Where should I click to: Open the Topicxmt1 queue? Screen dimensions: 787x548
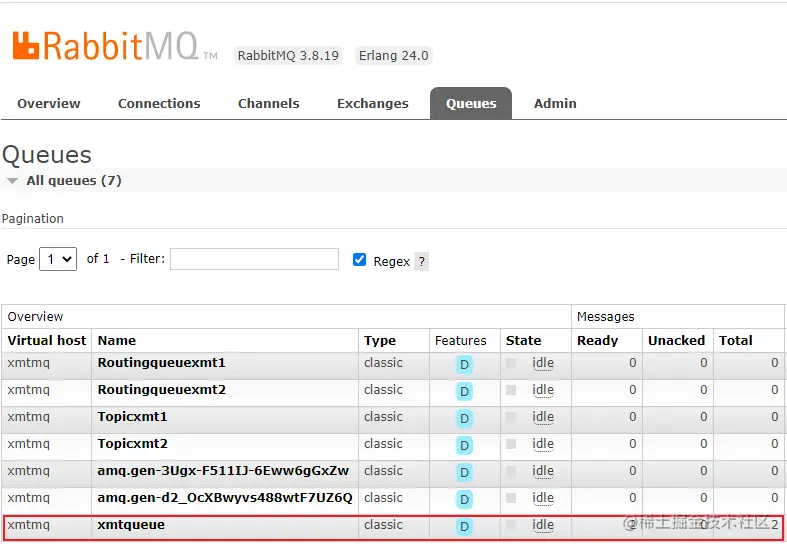coord(133,417)
